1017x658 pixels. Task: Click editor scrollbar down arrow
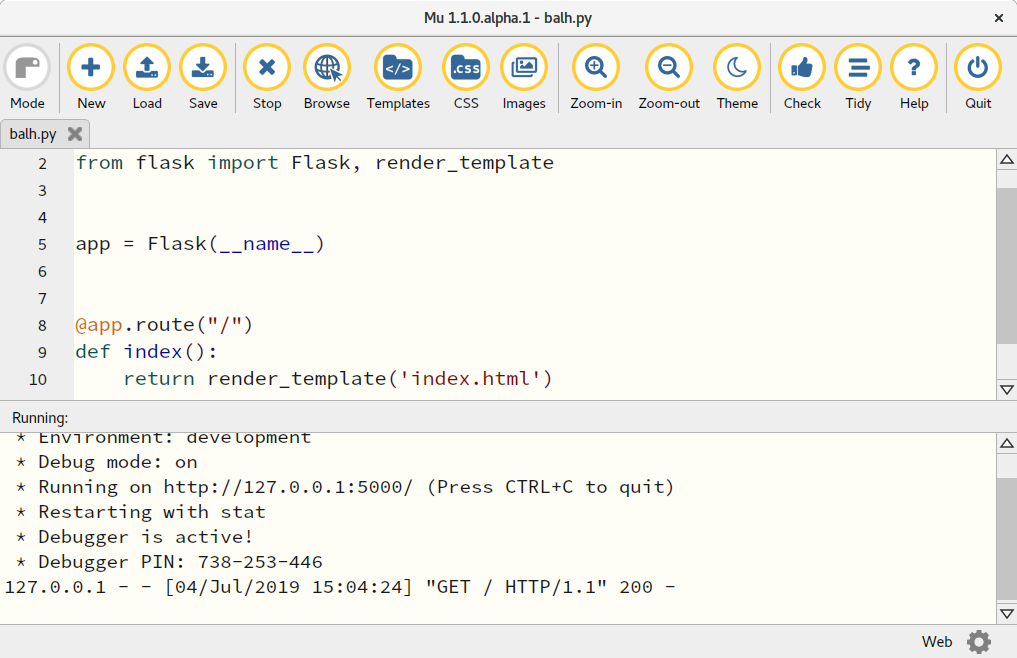click(1007, 390)
